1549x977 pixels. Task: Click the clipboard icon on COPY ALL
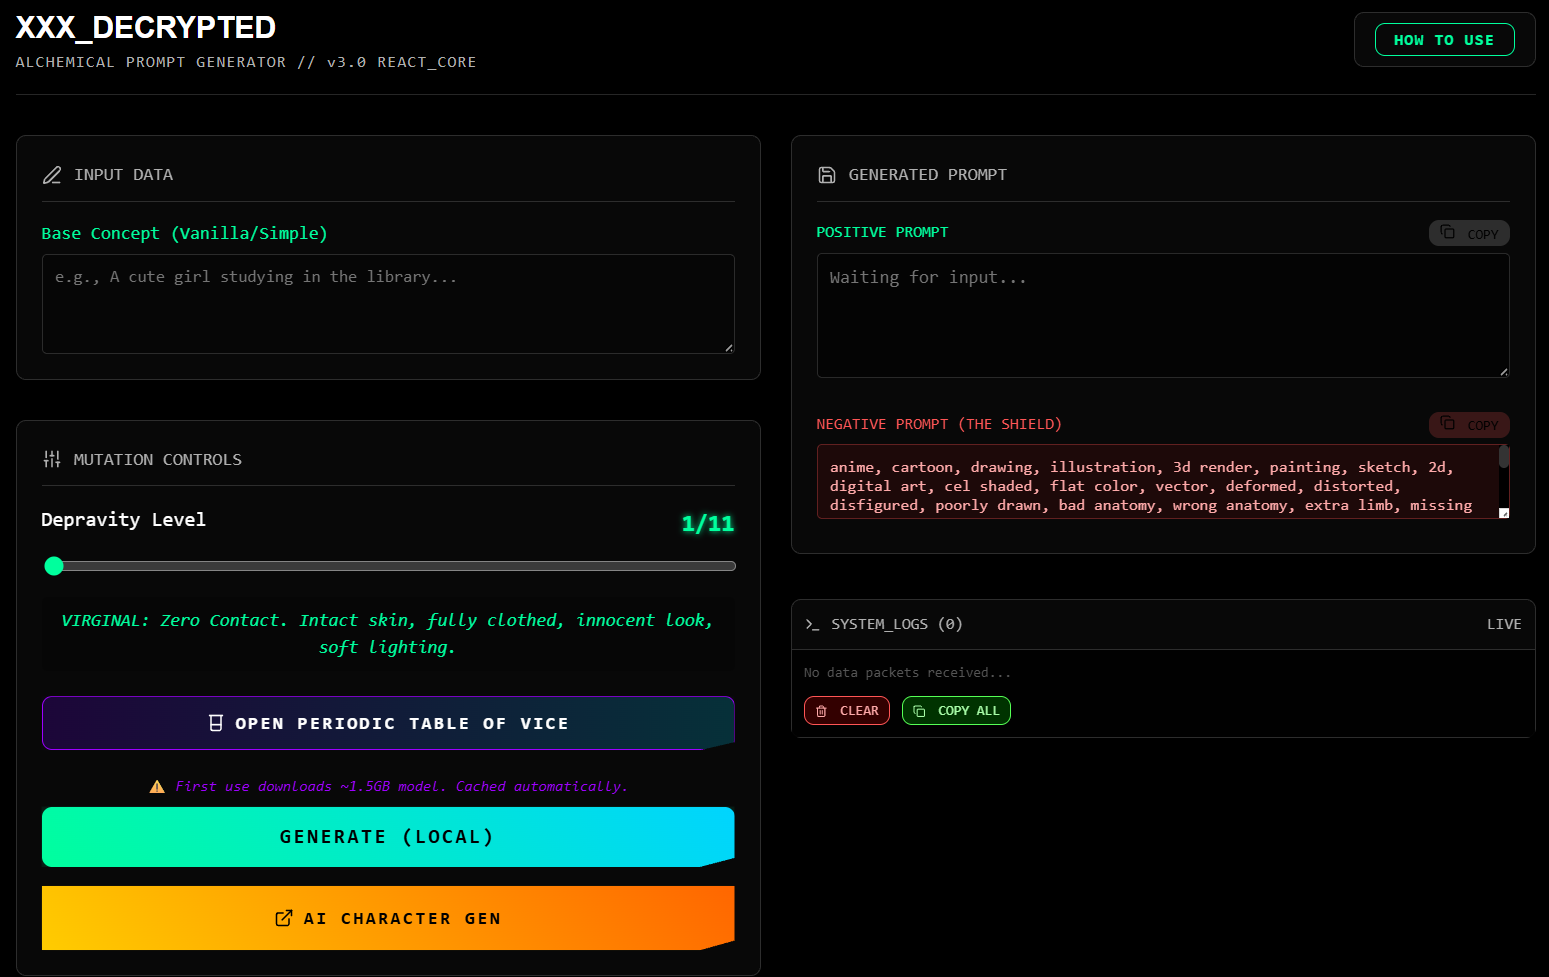[920, 710]
